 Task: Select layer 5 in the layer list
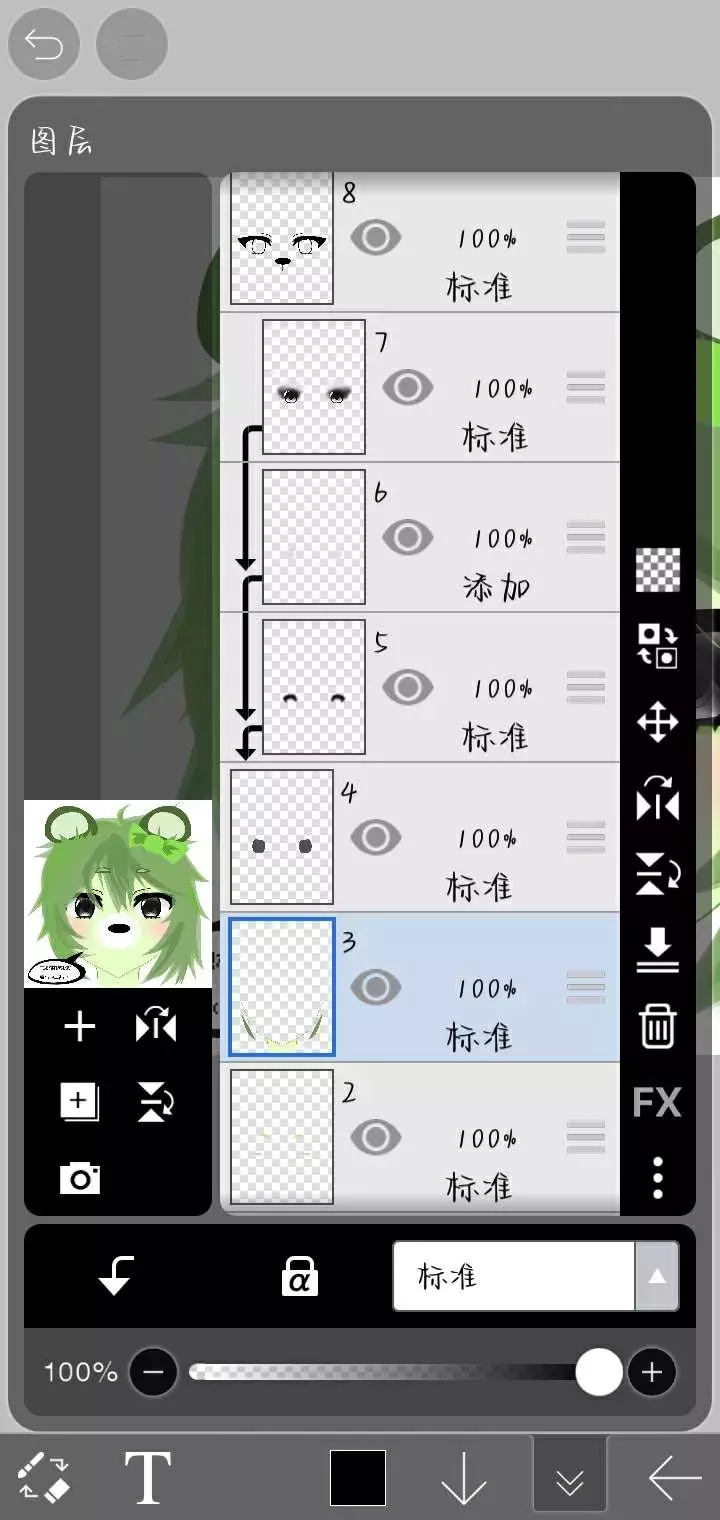[x=420, y=687]
